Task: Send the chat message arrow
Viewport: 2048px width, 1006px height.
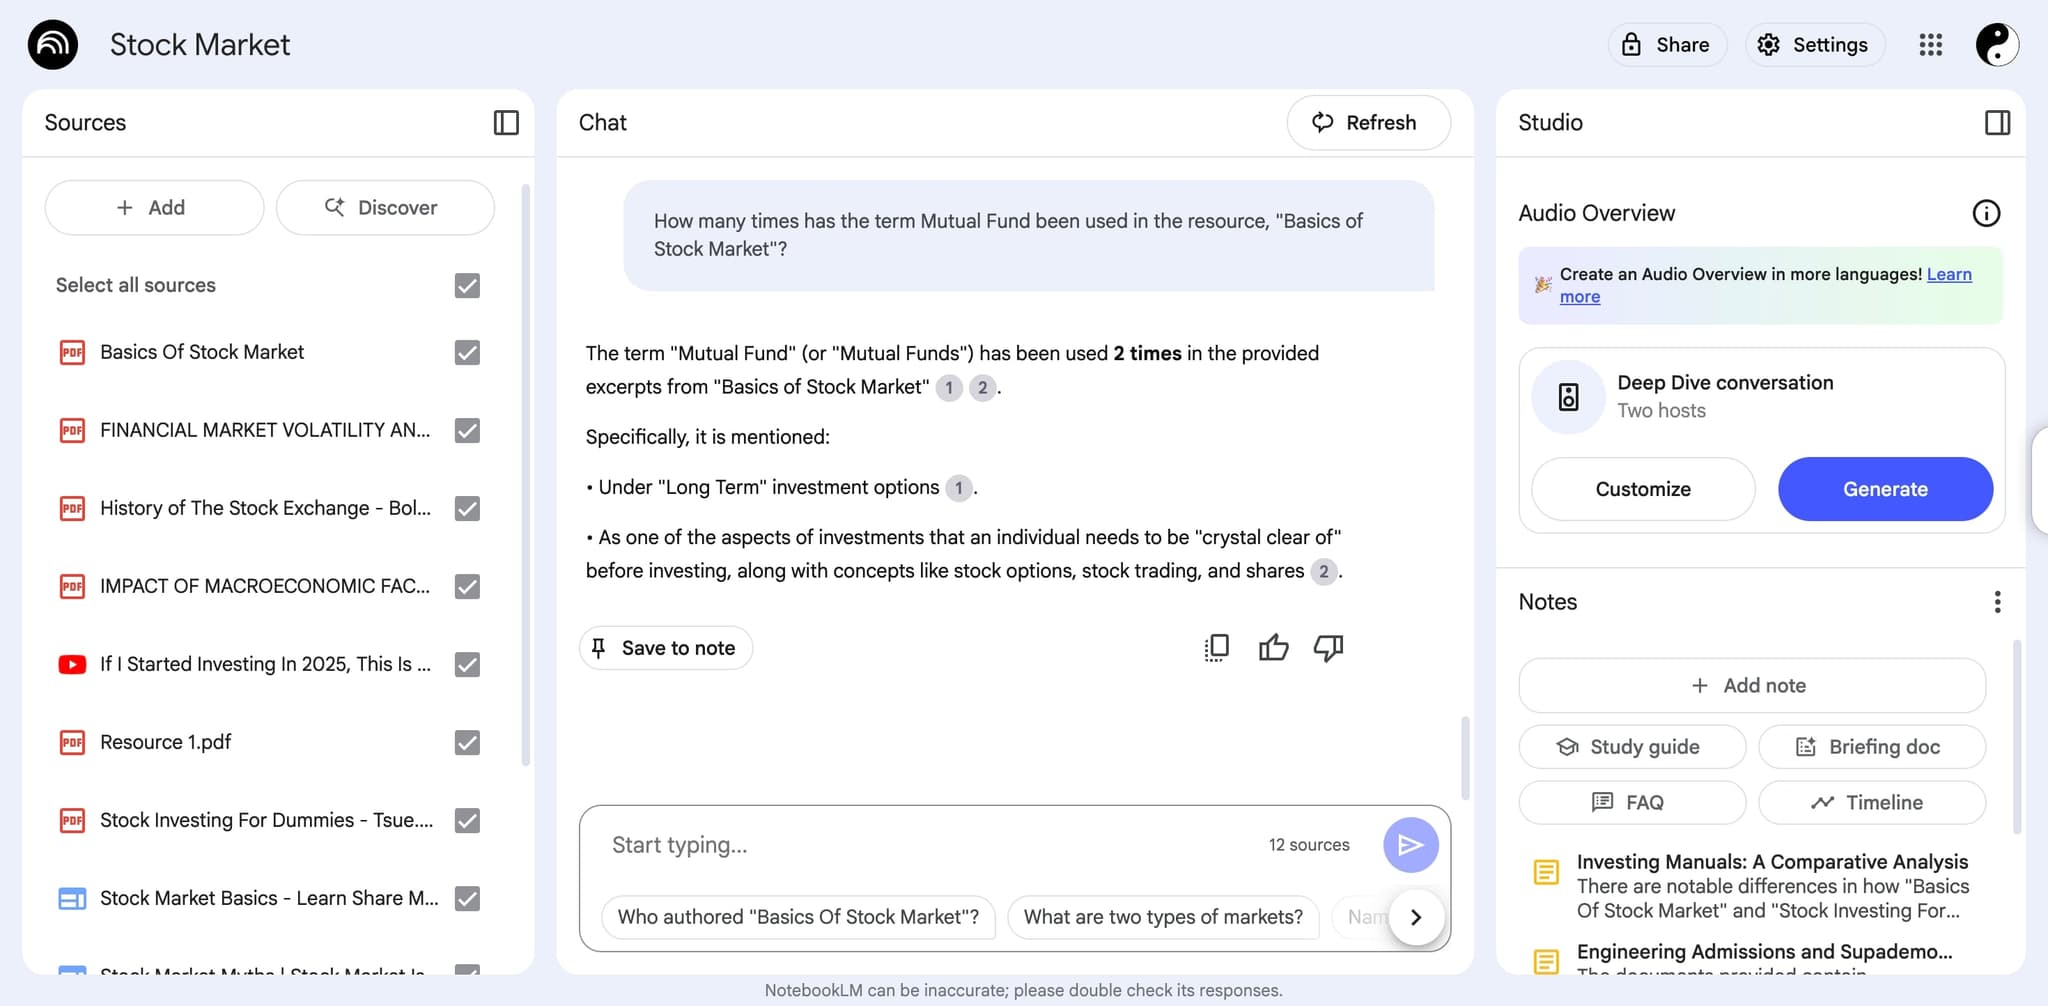Action: pyautogui.click(x=1410, y=844)
